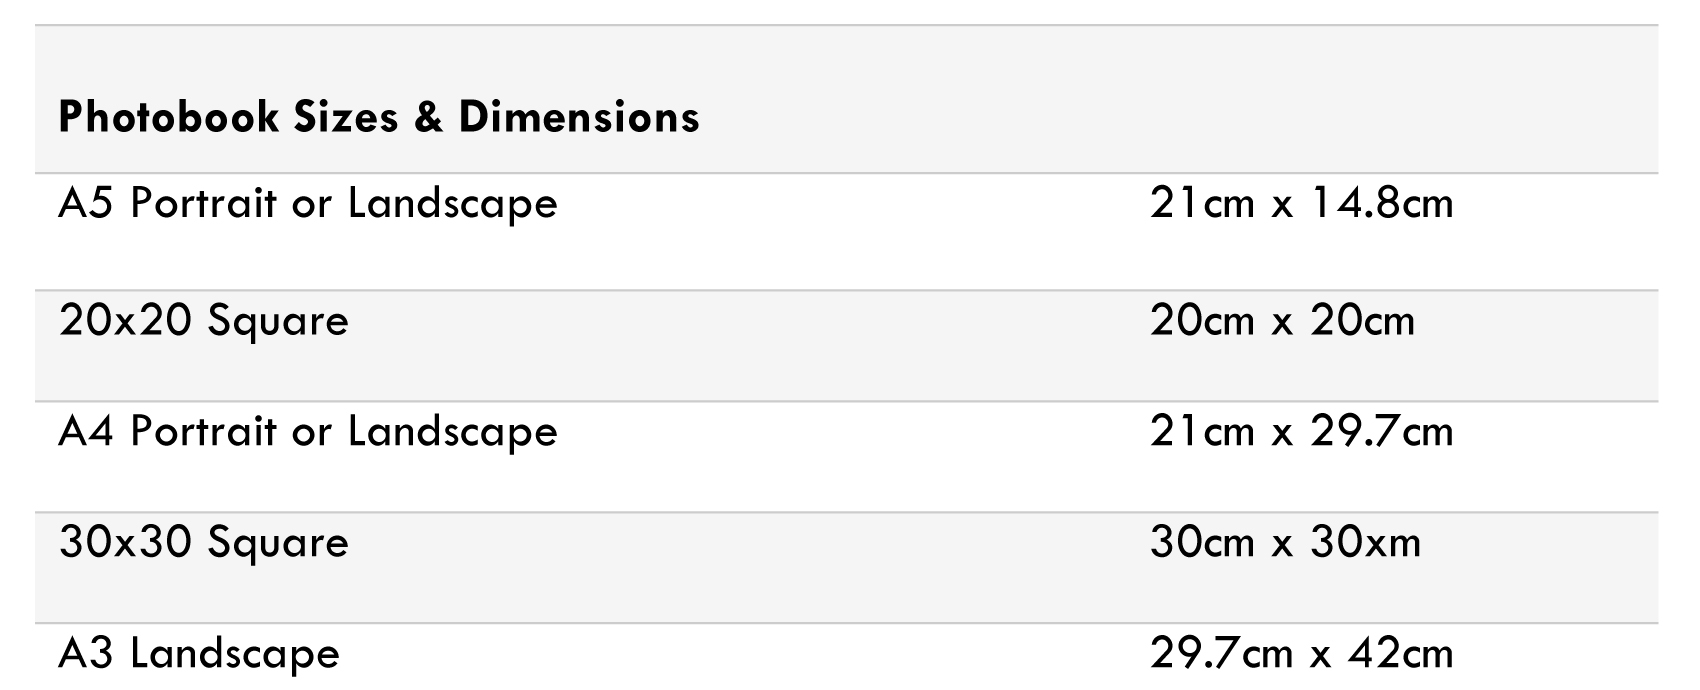
Task: Click the 20cm x 20cm dimension
Action: 1282,320
